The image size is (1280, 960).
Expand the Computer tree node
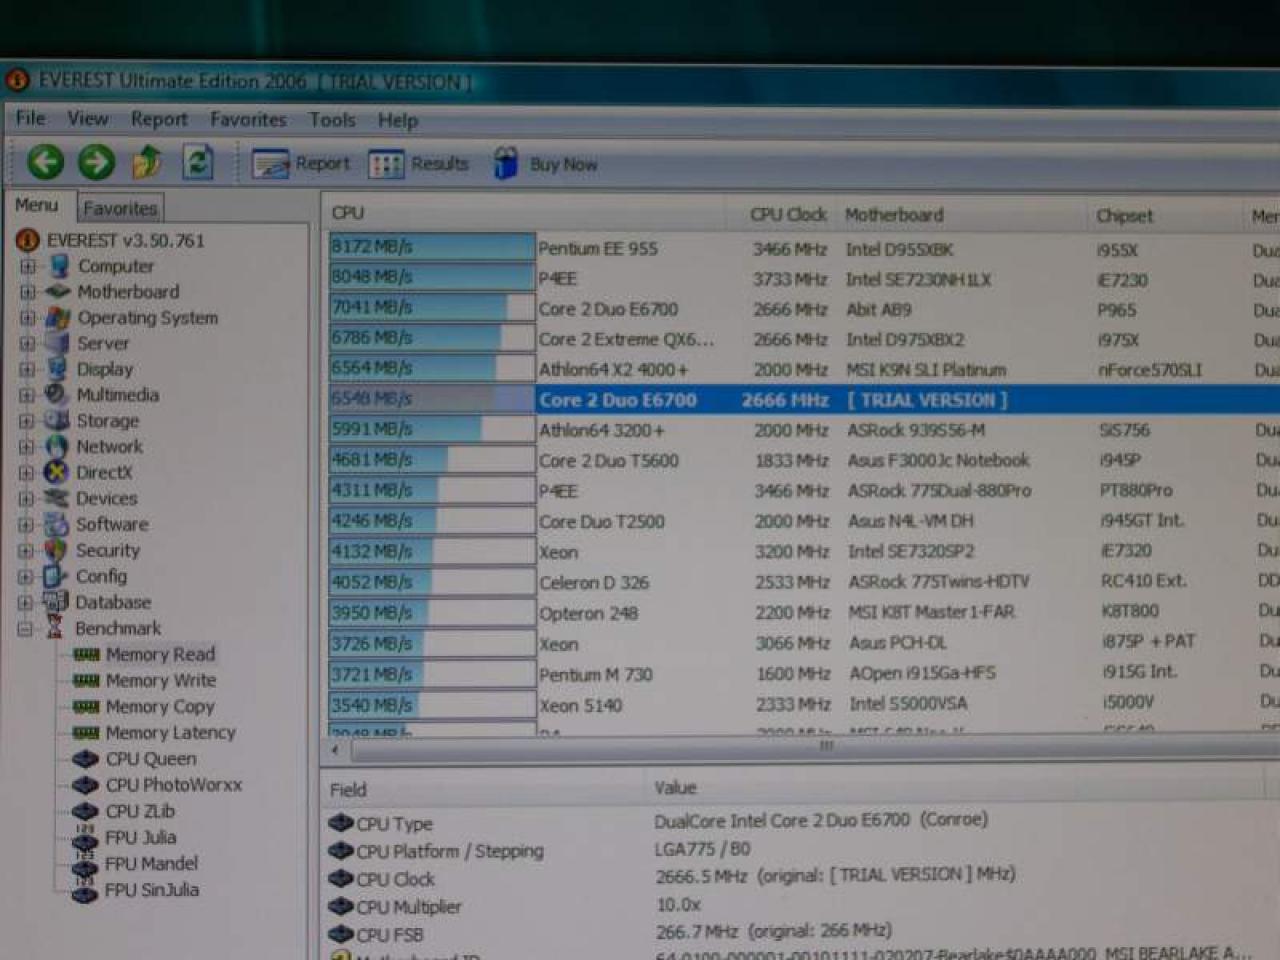point(28,267)
